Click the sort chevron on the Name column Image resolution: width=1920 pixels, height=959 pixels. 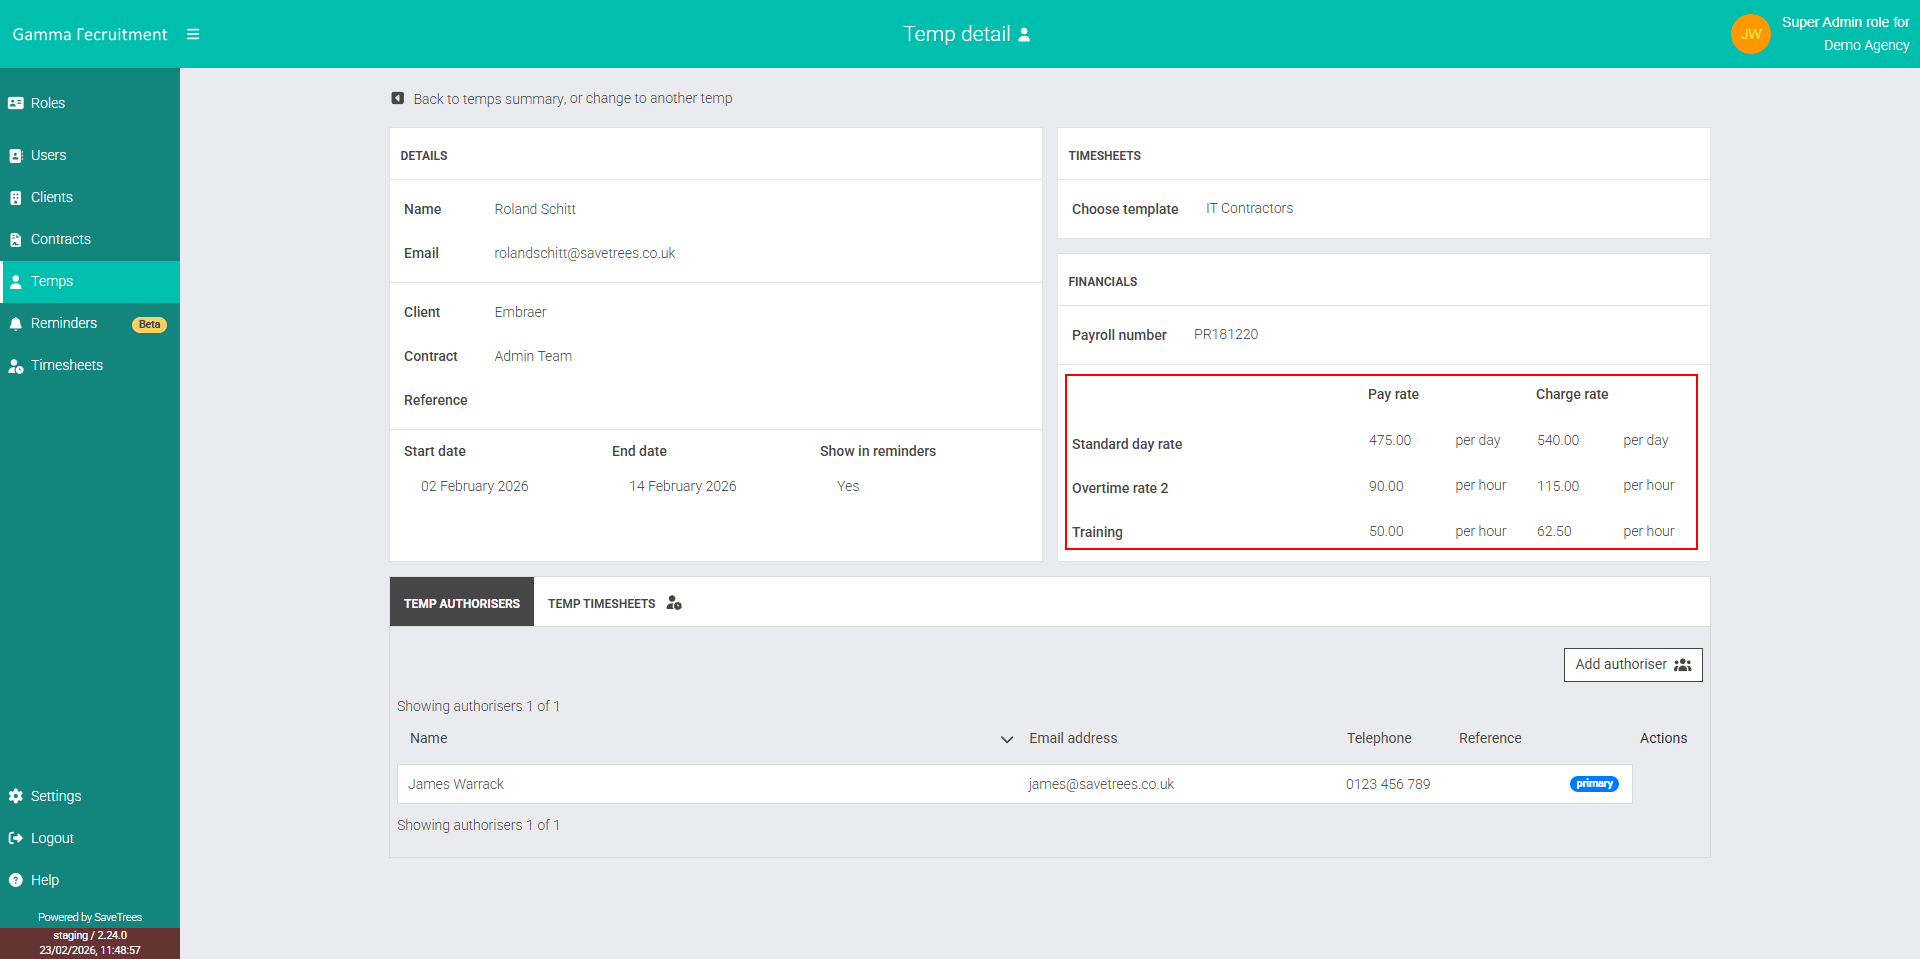click(1007, 739)
